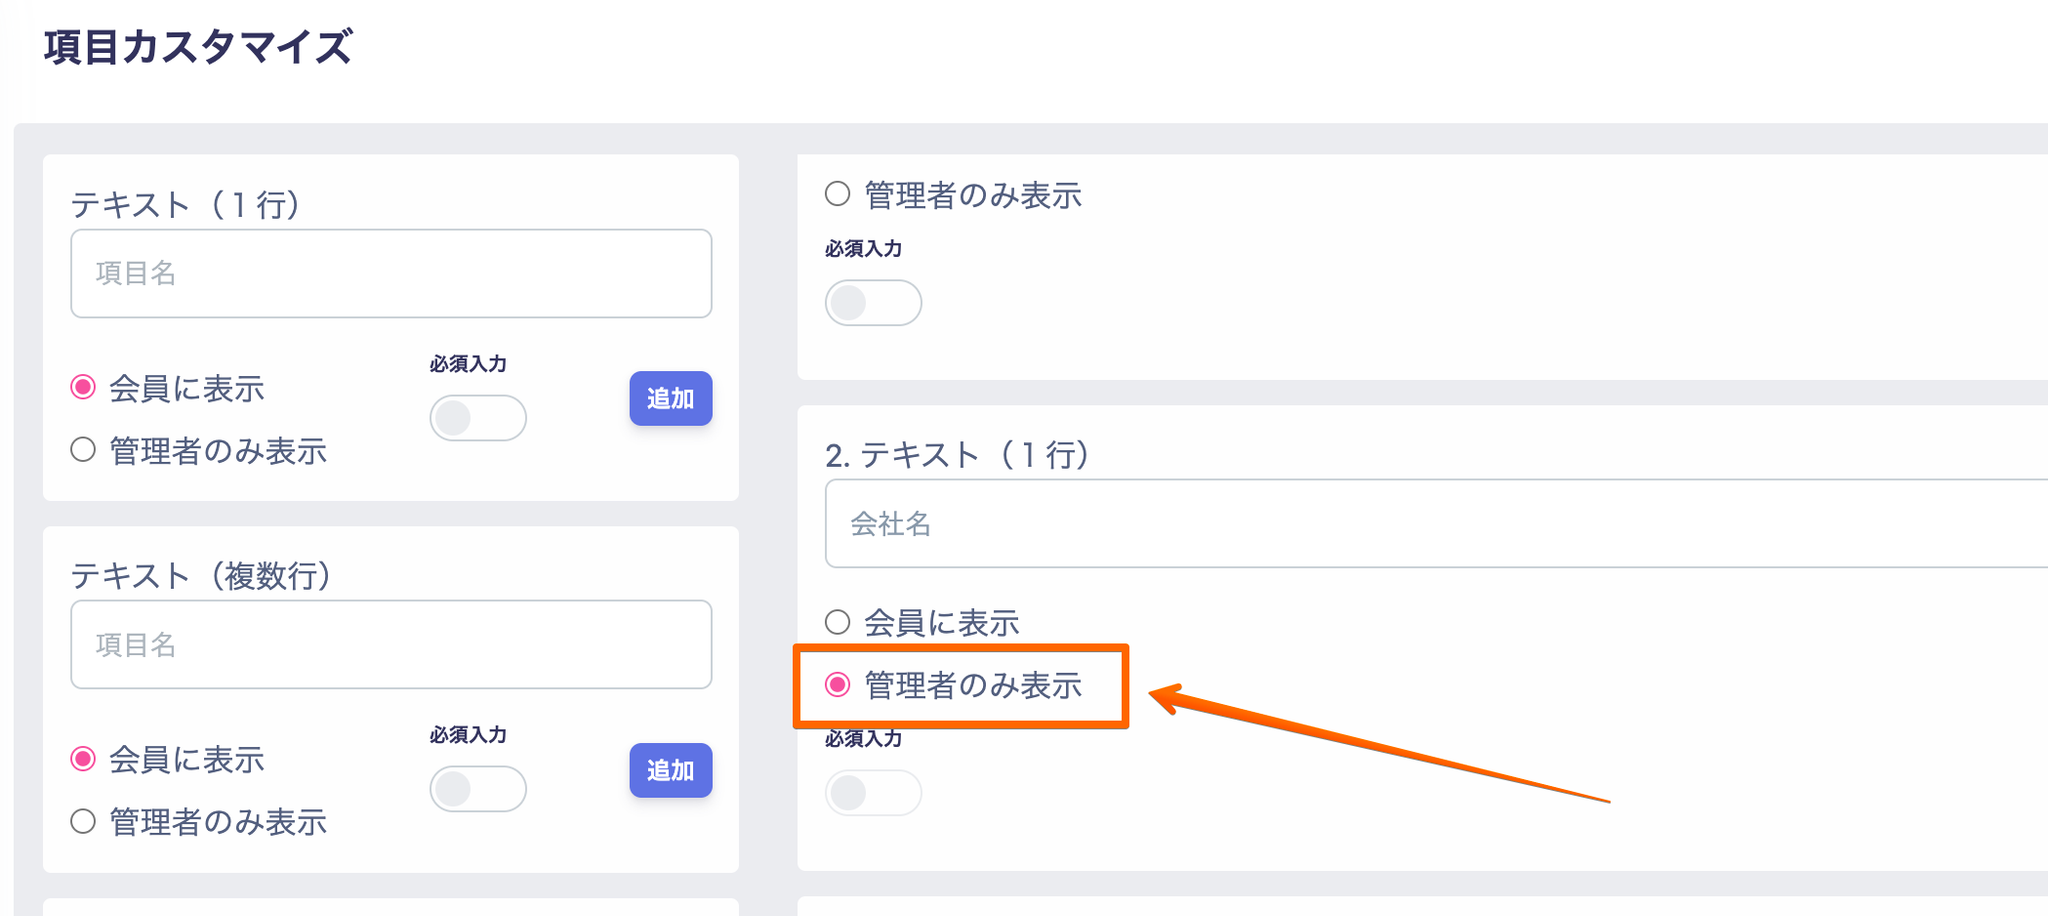Toggle 必須入力 switch in the card above item 2
Image resolution: width=2048 pixels, height=916 pixels.
pos(872,303)
